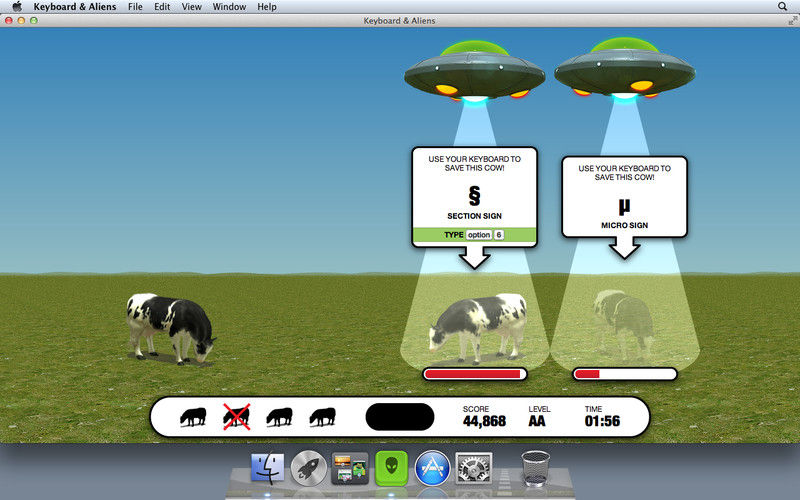Click the down arrow below the section sign card
The height and width of the screenshot is (500, 800).
(x=474, y=258)
